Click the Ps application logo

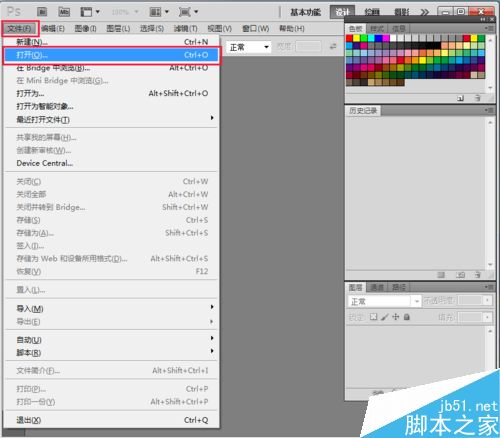click(14, 12)
